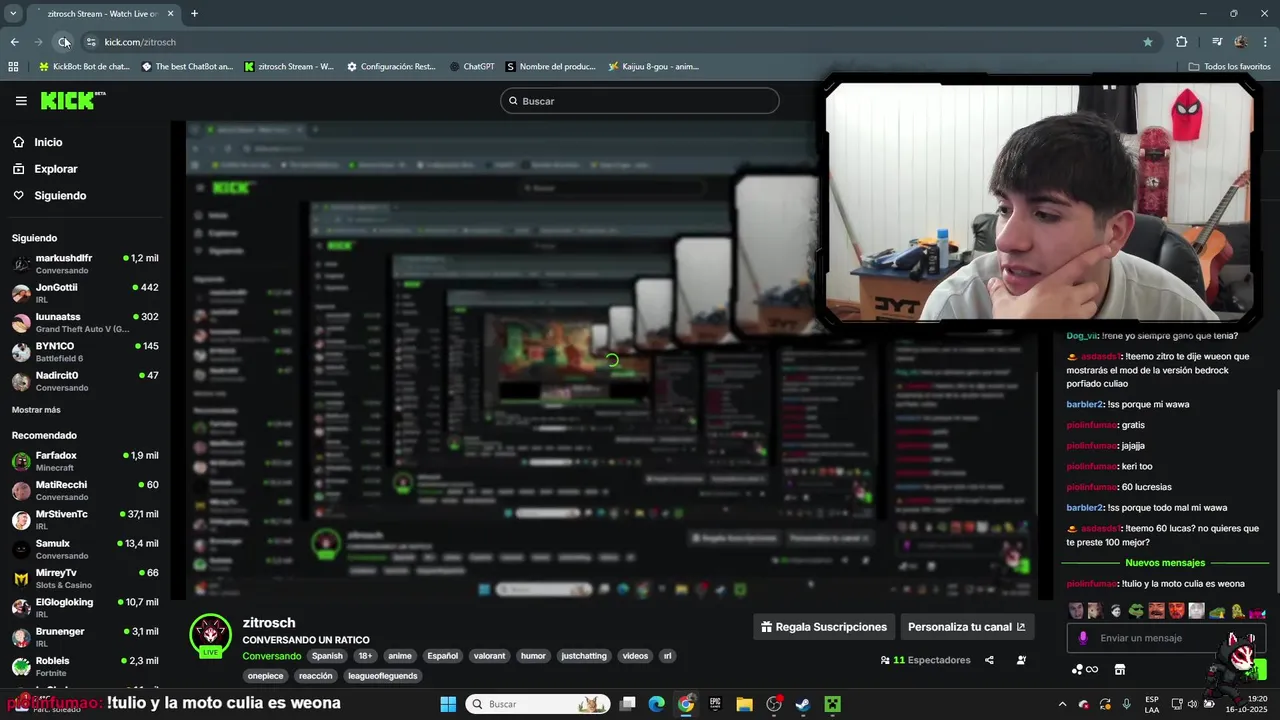Select the onepiece tag
Image resolution: width=1280 pixels, height=720 pixels.
point(266,676)
